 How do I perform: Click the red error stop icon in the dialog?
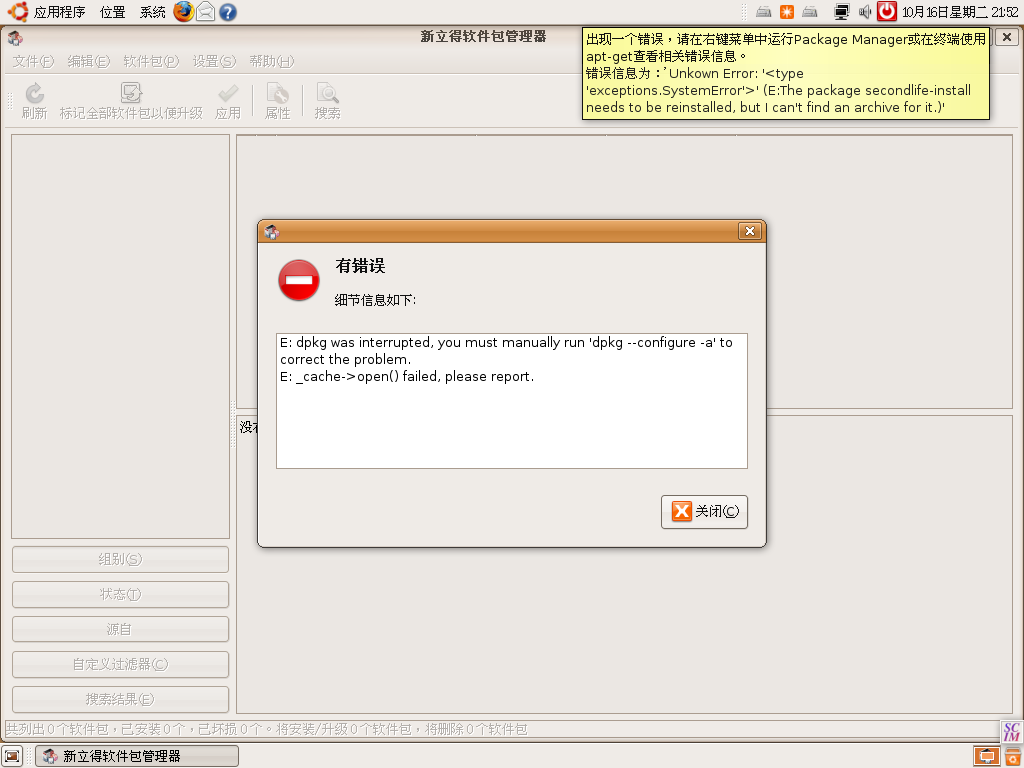(298, 280)
